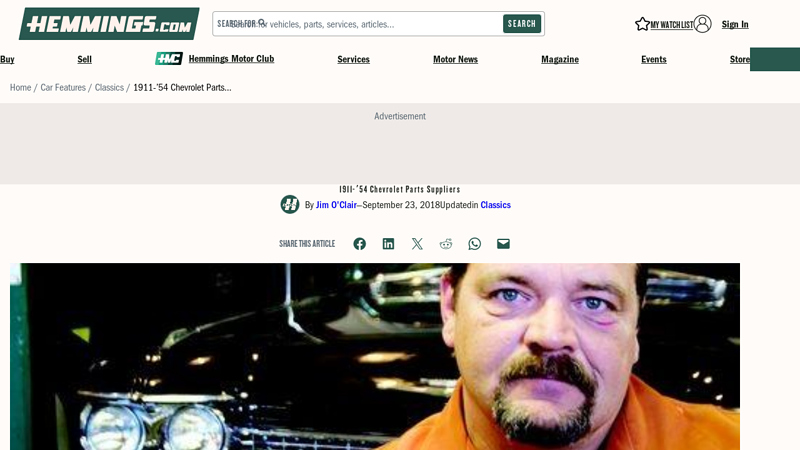Open the Sign In link
Image resolution: width=800 pixels, height=450 pixels.
coord(735,24)
